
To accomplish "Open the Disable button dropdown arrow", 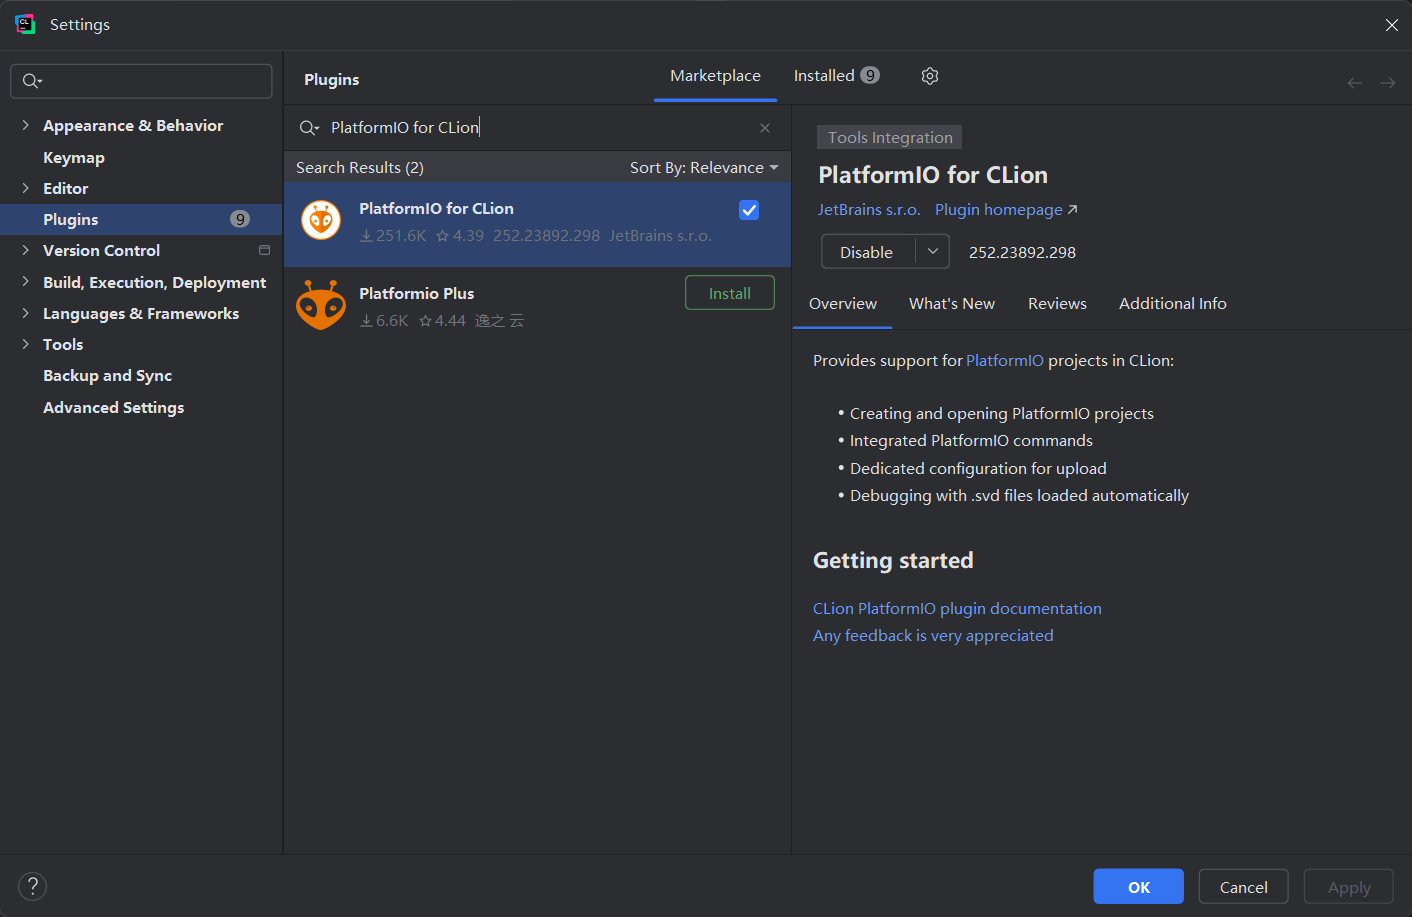I will click(933, 252).
